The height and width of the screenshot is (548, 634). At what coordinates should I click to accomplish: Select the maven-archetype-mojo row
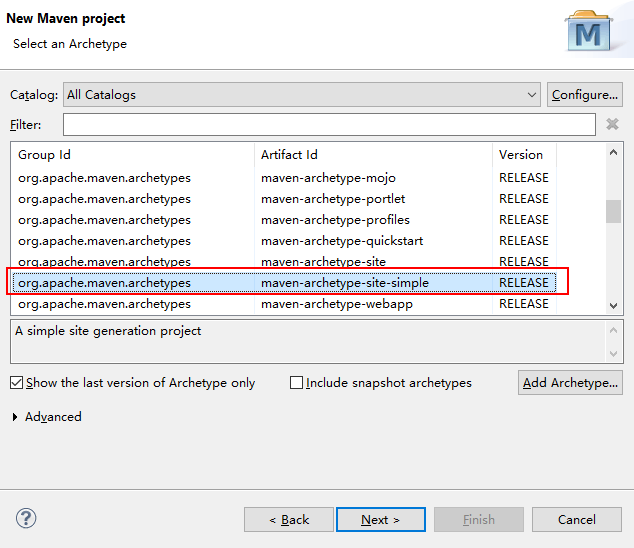[284, 178]
